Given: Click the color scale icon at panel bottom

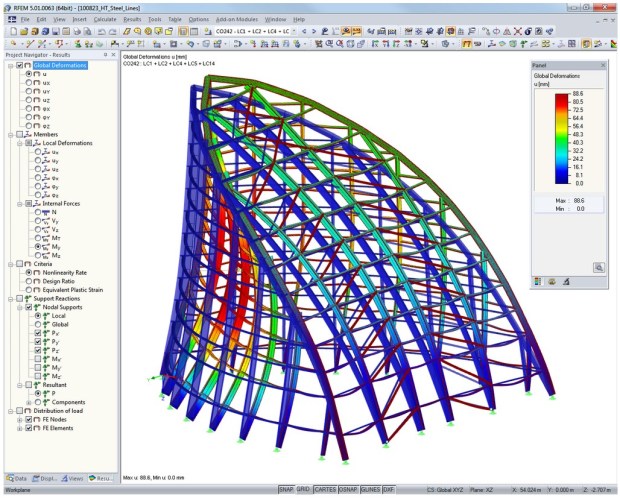Looking at the screenshot, I should [x=540, y=282].
